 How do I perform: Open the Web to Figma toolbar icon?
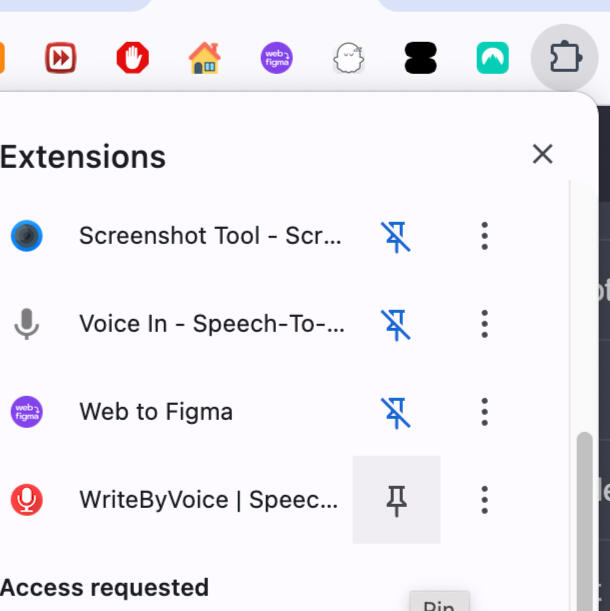tap(276, 59)
